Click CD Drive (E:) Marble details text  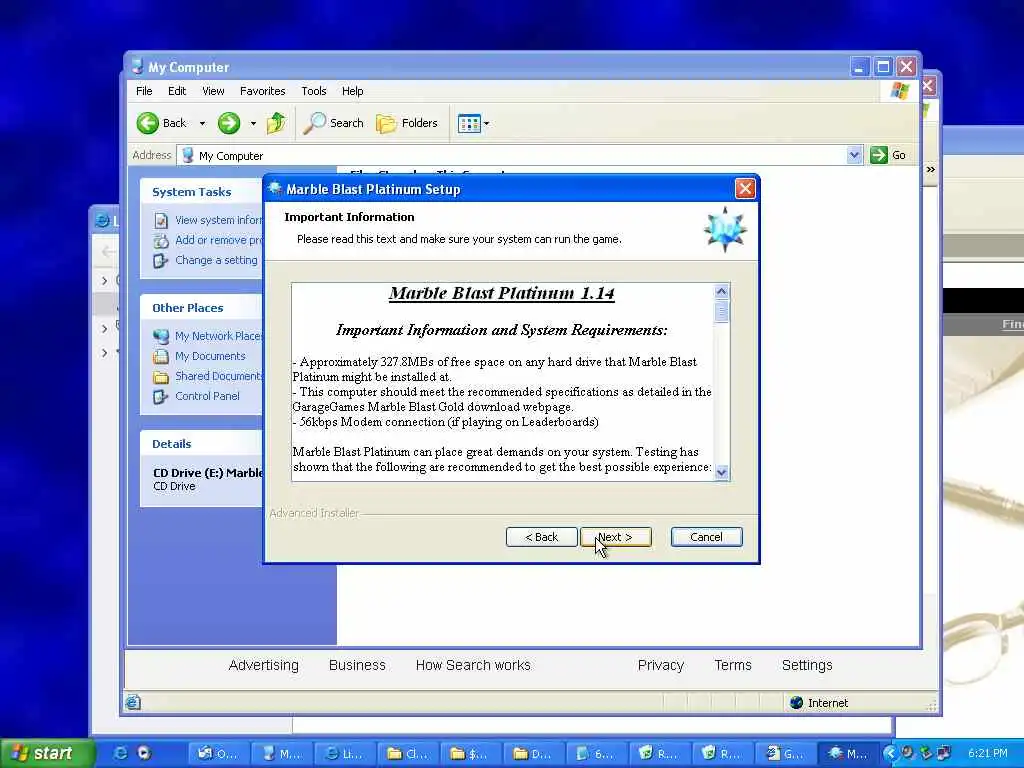[x=208, y=472]
